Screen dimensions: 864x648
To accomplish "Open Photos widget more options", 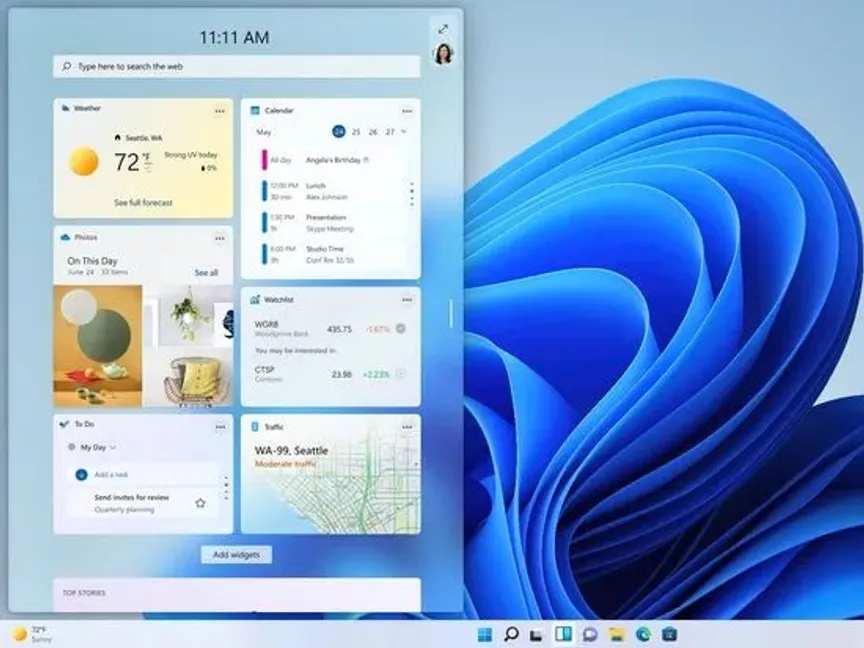I will click(x=220, y=238).
